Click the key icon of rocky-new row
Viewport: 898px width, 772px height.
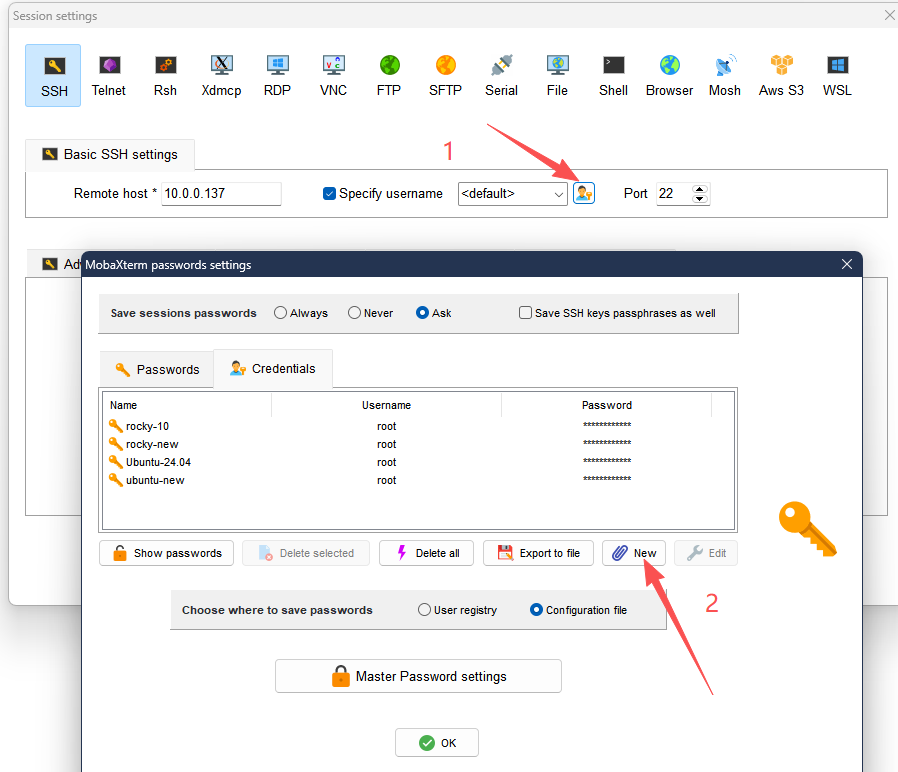coord(116,444)
